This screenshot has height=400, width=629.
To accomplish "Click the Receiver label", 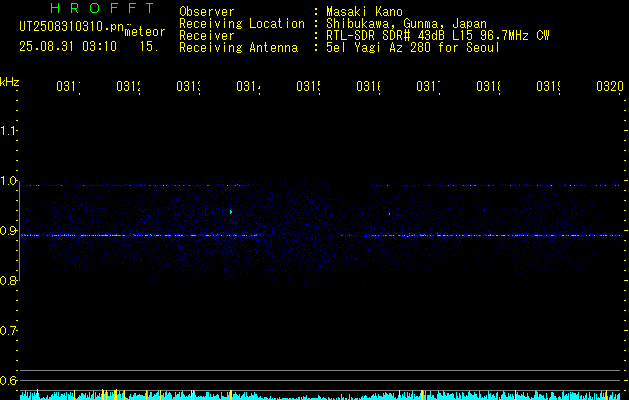I will (x=207, y=36).
